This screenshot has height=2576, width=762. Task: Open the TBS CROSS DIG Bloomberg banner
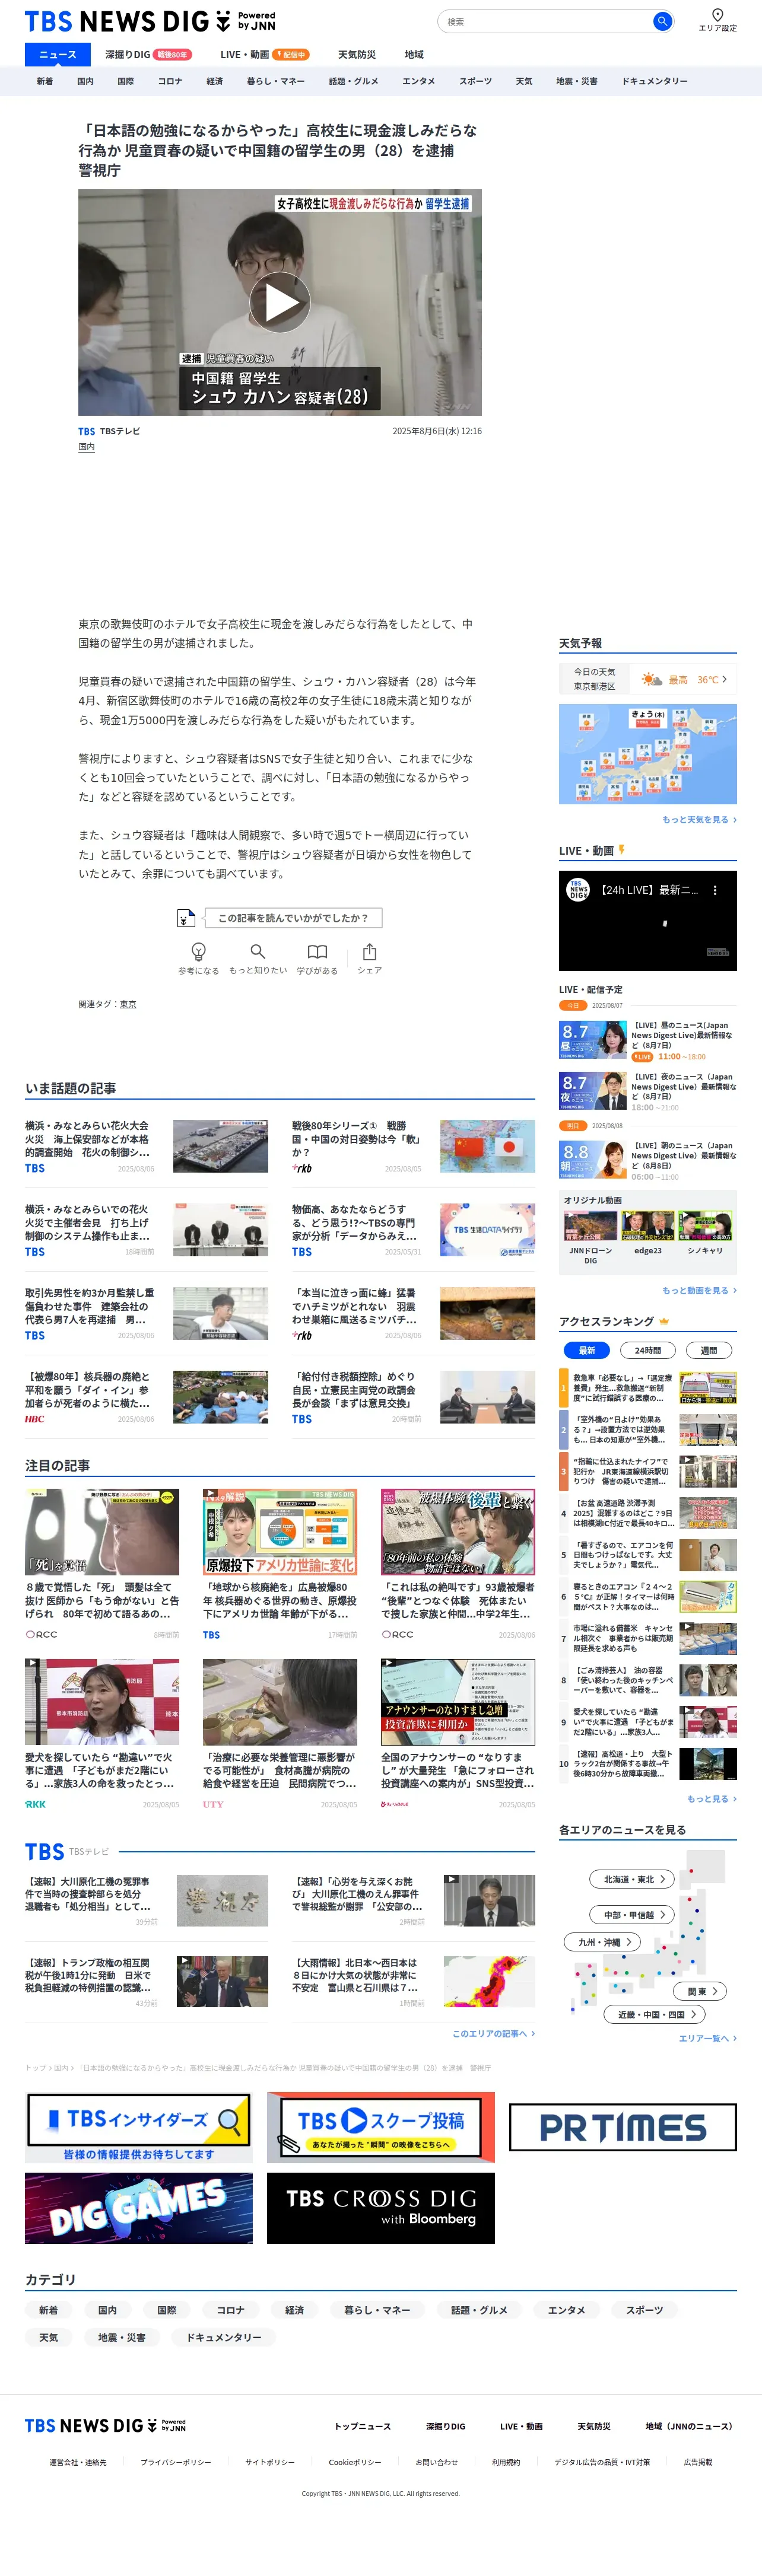(381, 2208)
